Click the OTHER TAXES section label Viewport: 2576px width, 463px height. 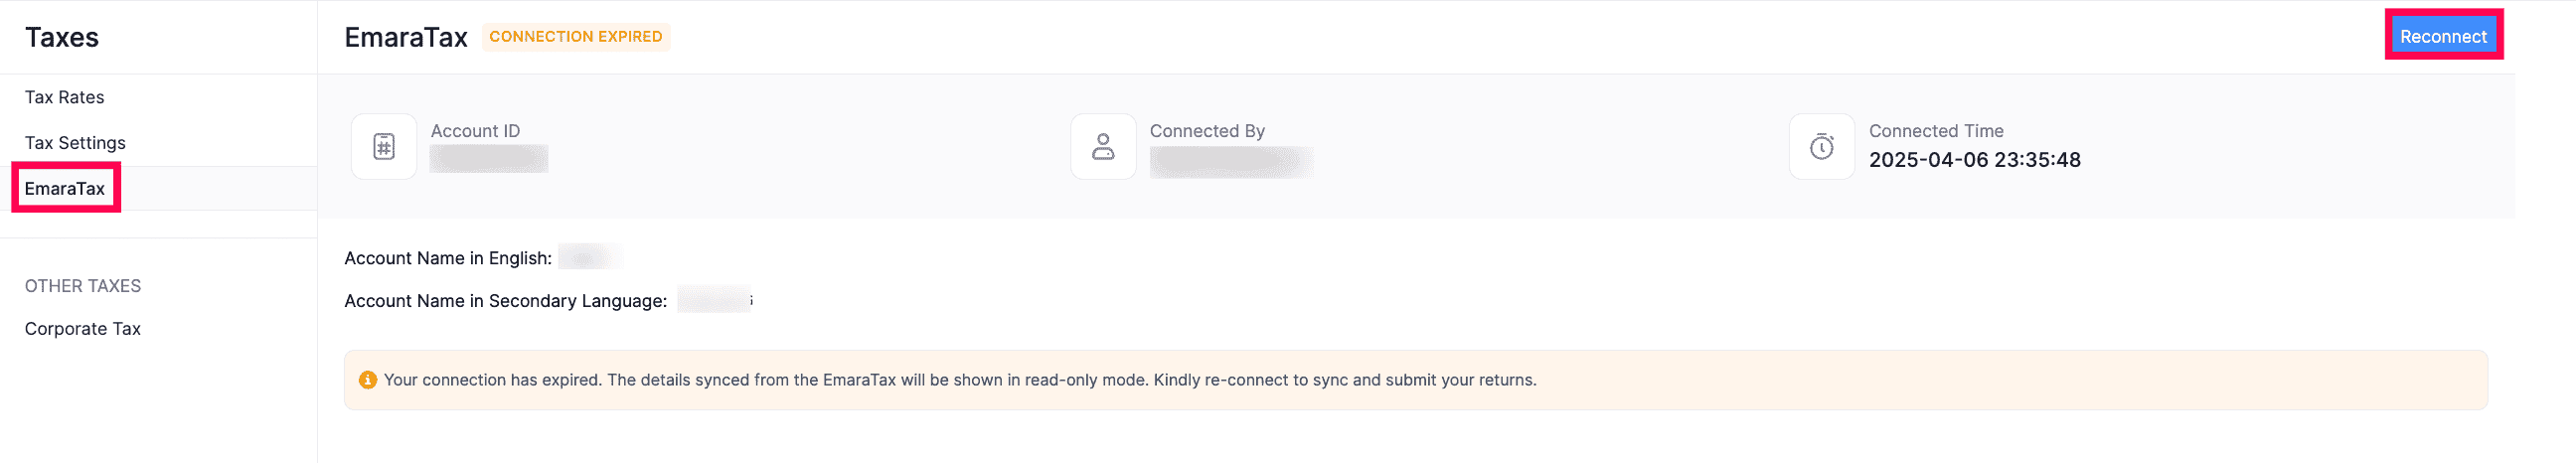(x=83, y=286)
